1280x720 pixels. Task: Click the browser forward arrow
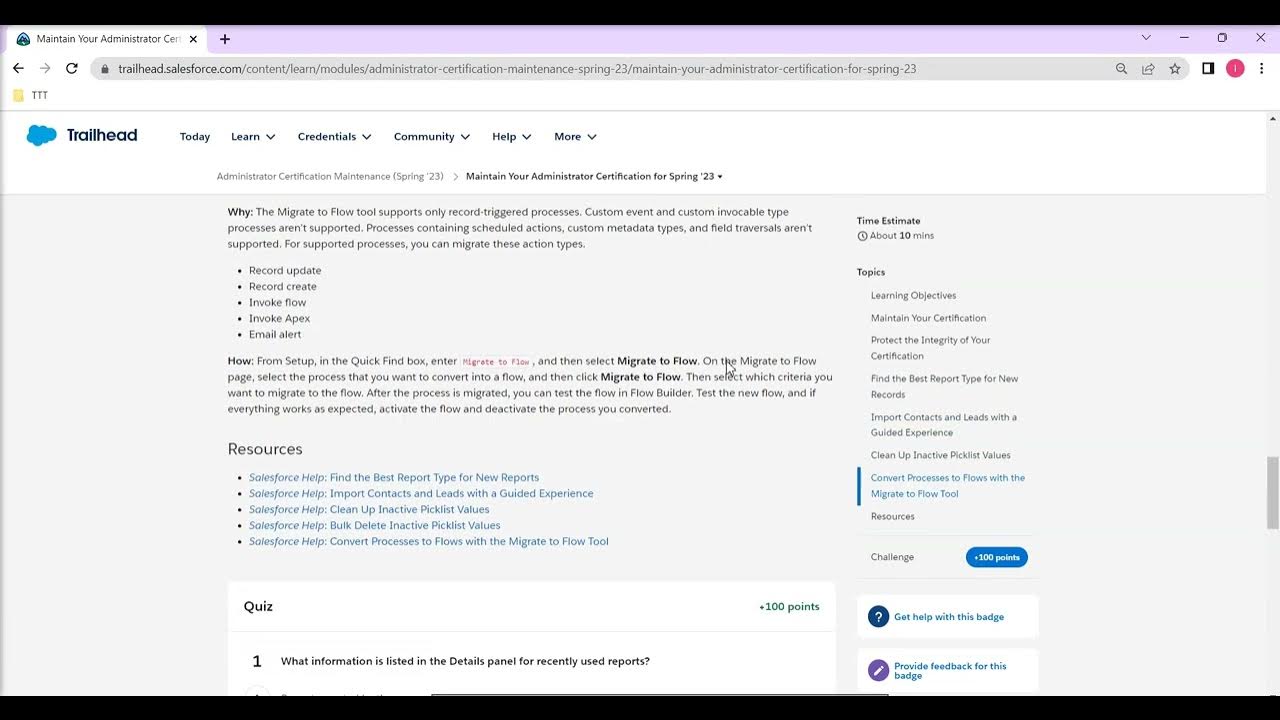45,68
